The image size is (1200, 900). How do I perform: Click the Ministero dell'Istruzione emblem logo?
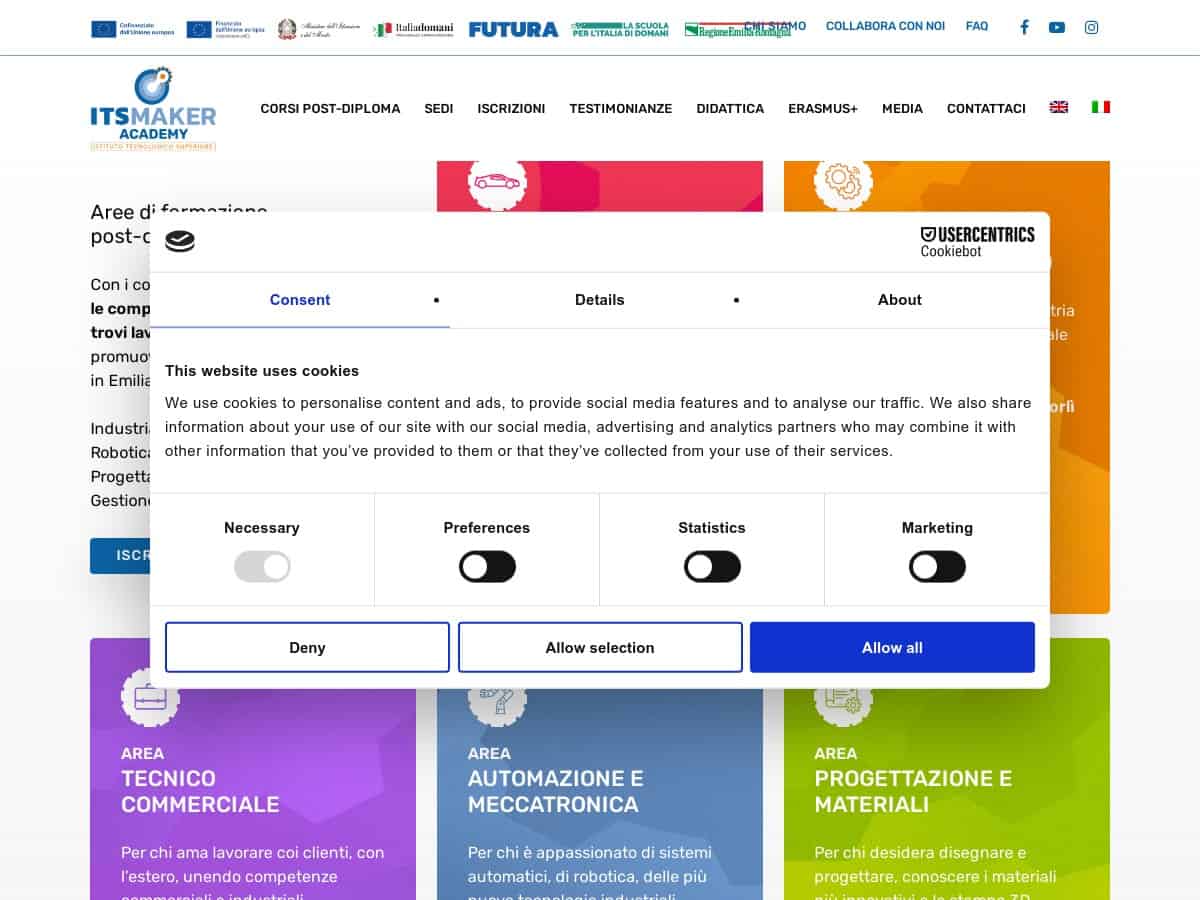[319, 29]
